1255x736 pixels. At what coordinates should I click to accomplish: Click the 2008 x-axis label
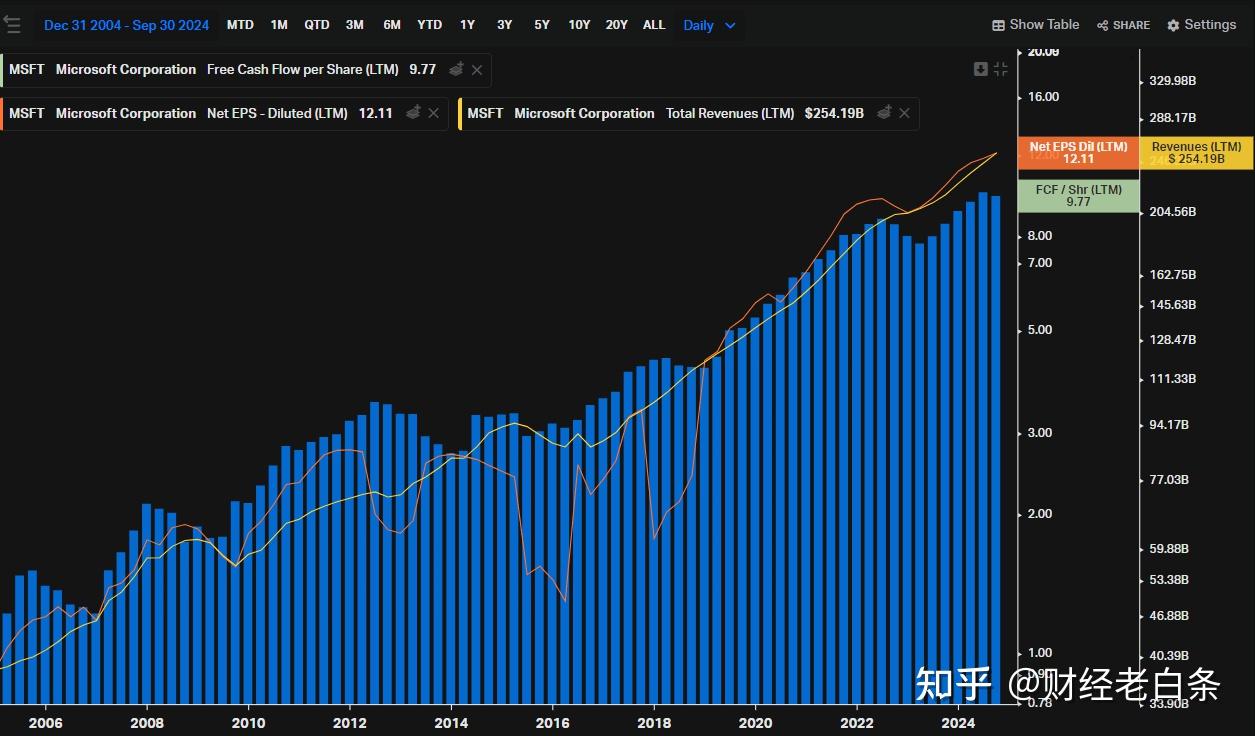pos(147,723)
